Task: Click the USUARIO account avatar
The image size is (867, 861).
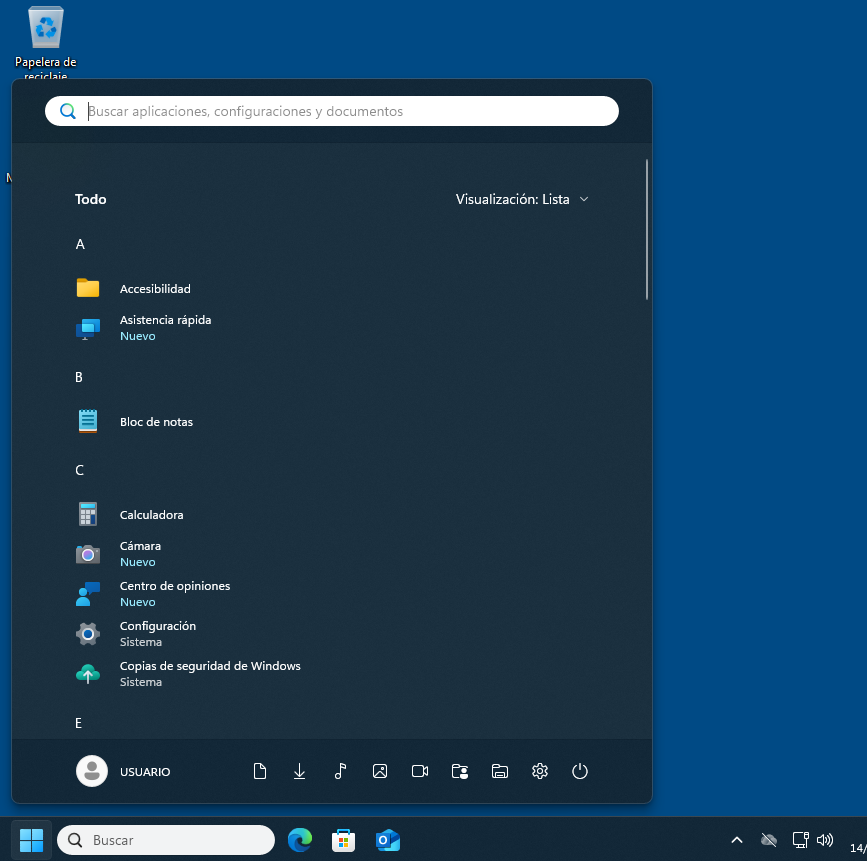Action: (x=92, y=771)
